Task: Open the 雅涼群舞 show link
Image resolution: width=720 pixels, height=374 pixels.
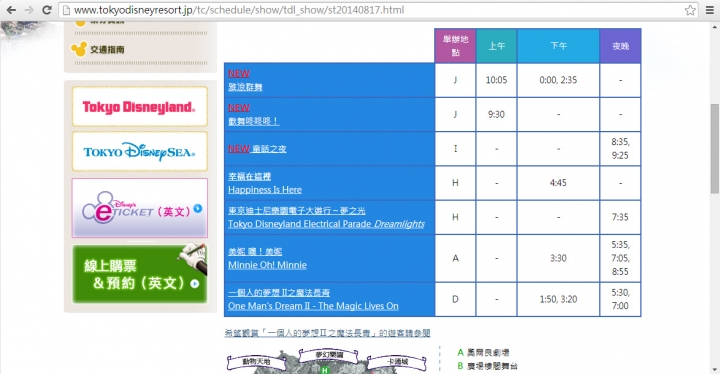Action: (x=245, y=87)
